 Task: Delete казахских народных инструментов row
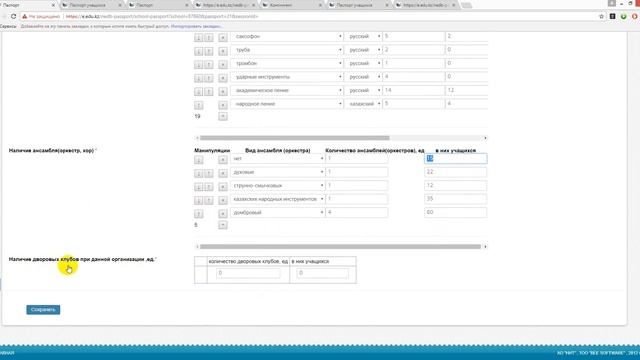pos(222,200)
